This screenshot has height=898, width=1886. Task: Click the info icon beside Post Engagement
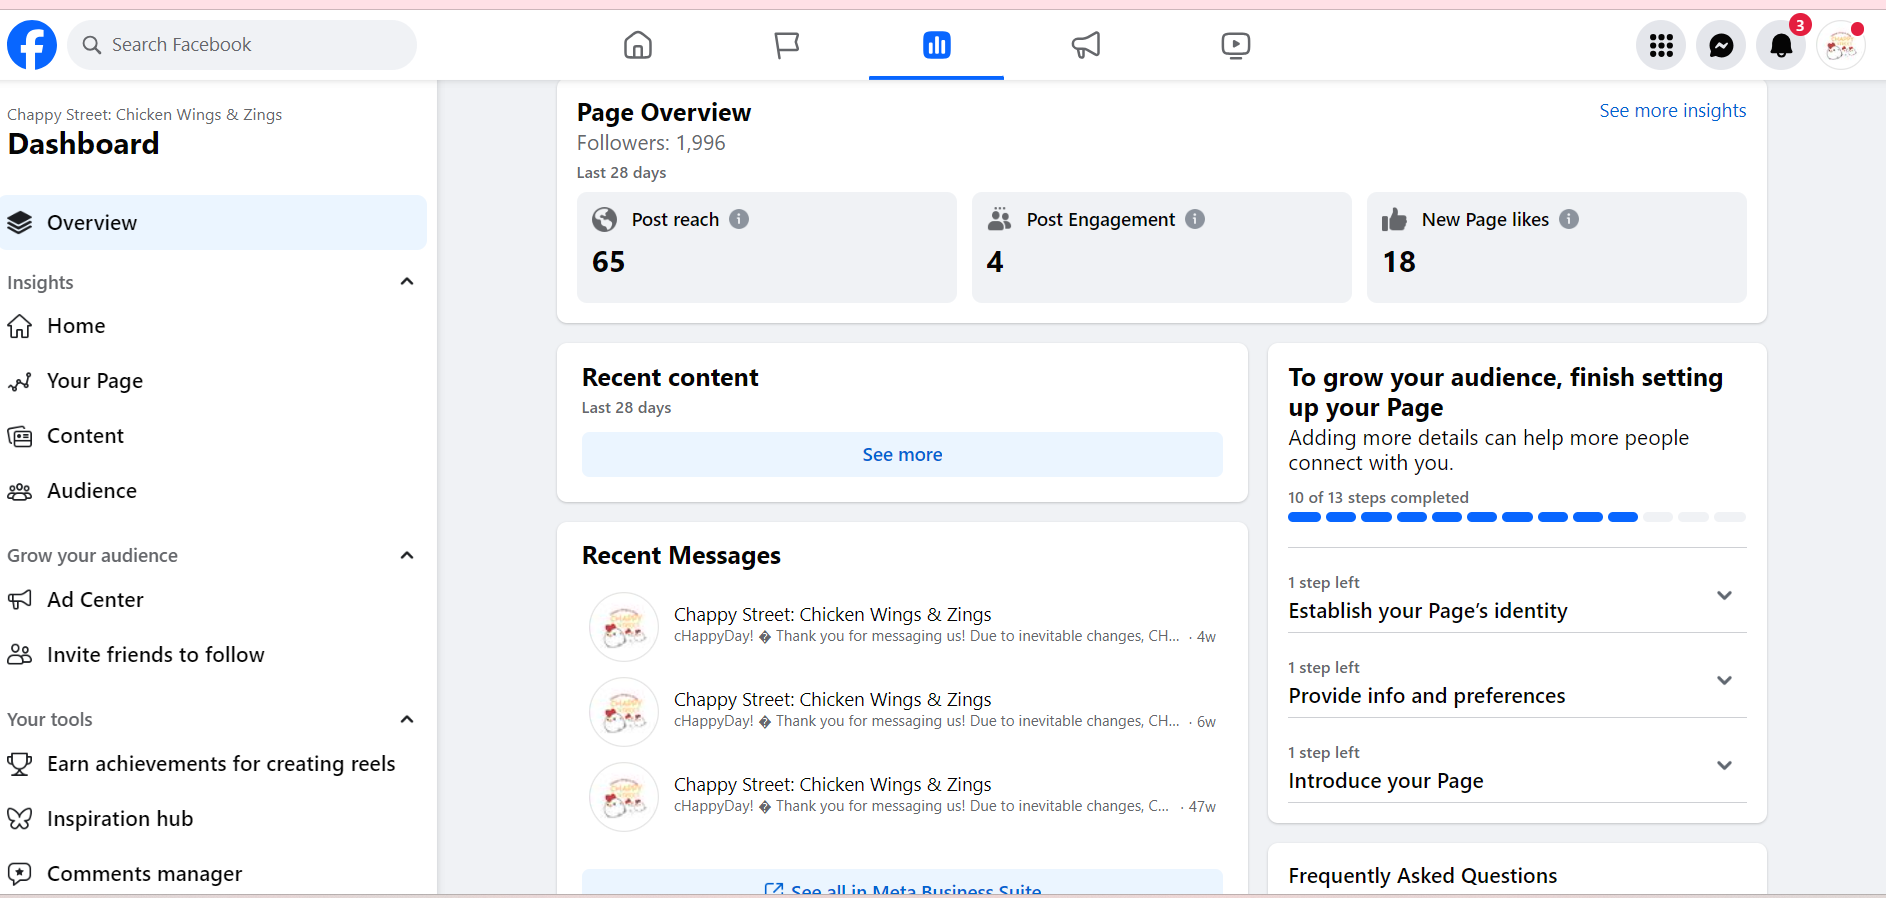point(1195,219)
